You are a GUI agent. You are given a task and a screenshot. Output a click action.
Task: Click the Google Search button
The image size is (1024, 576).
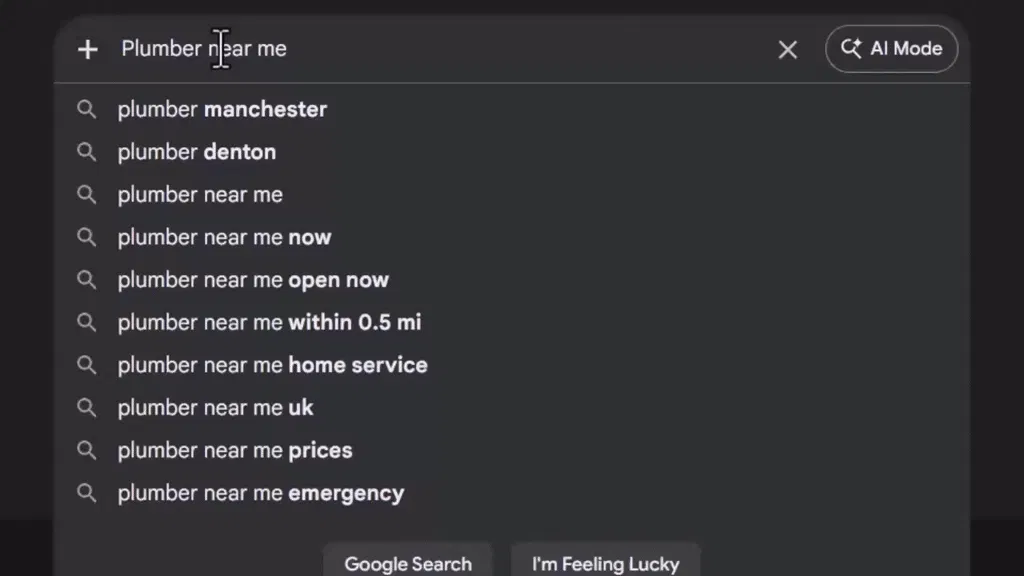pos(408,563)
